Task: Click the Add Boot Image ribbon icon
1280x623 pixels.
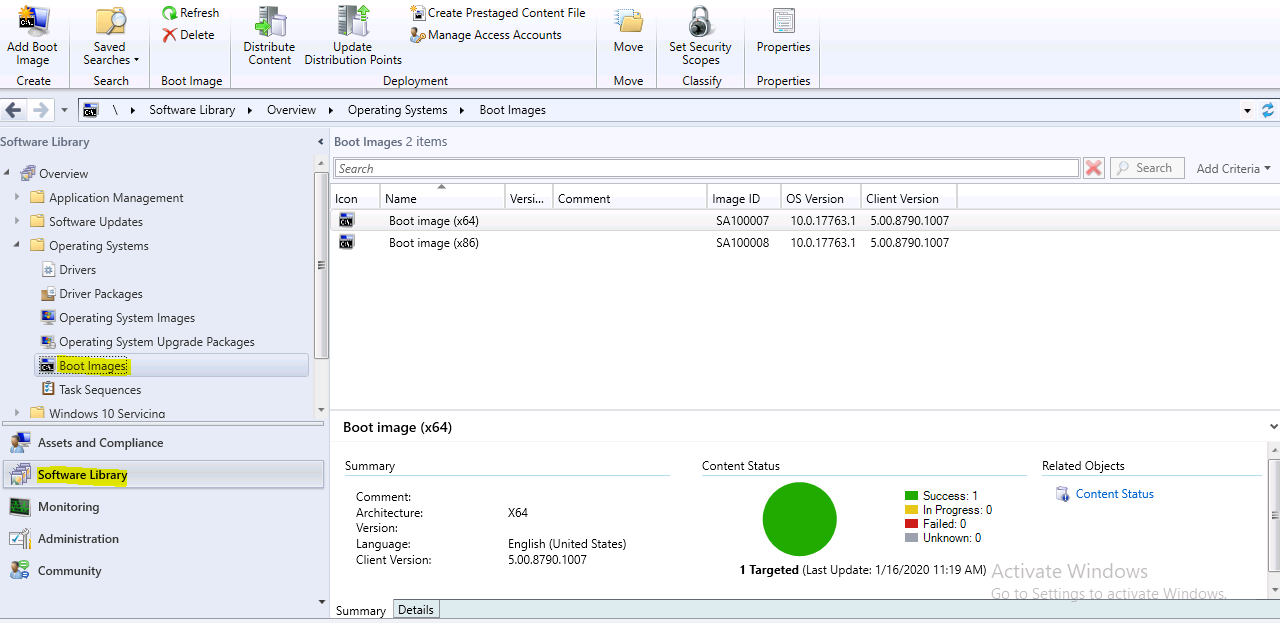Action: tap(32, 21)
